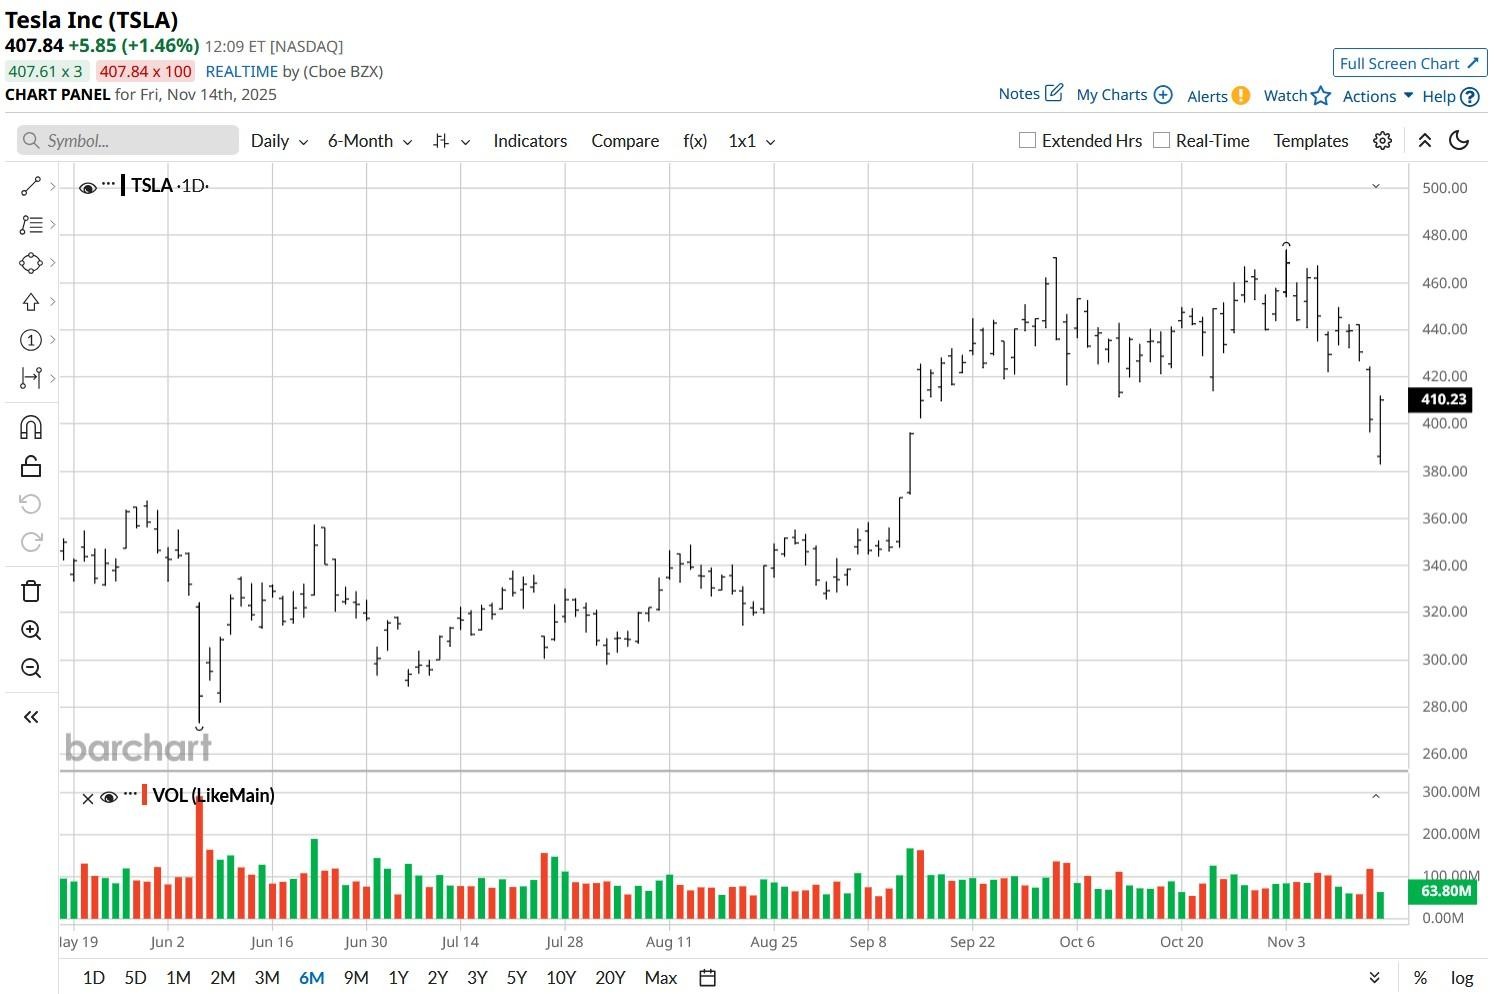Delete drawings with the trash icon
Viewport: 1495px width, 994px height.
coord(31,591)
